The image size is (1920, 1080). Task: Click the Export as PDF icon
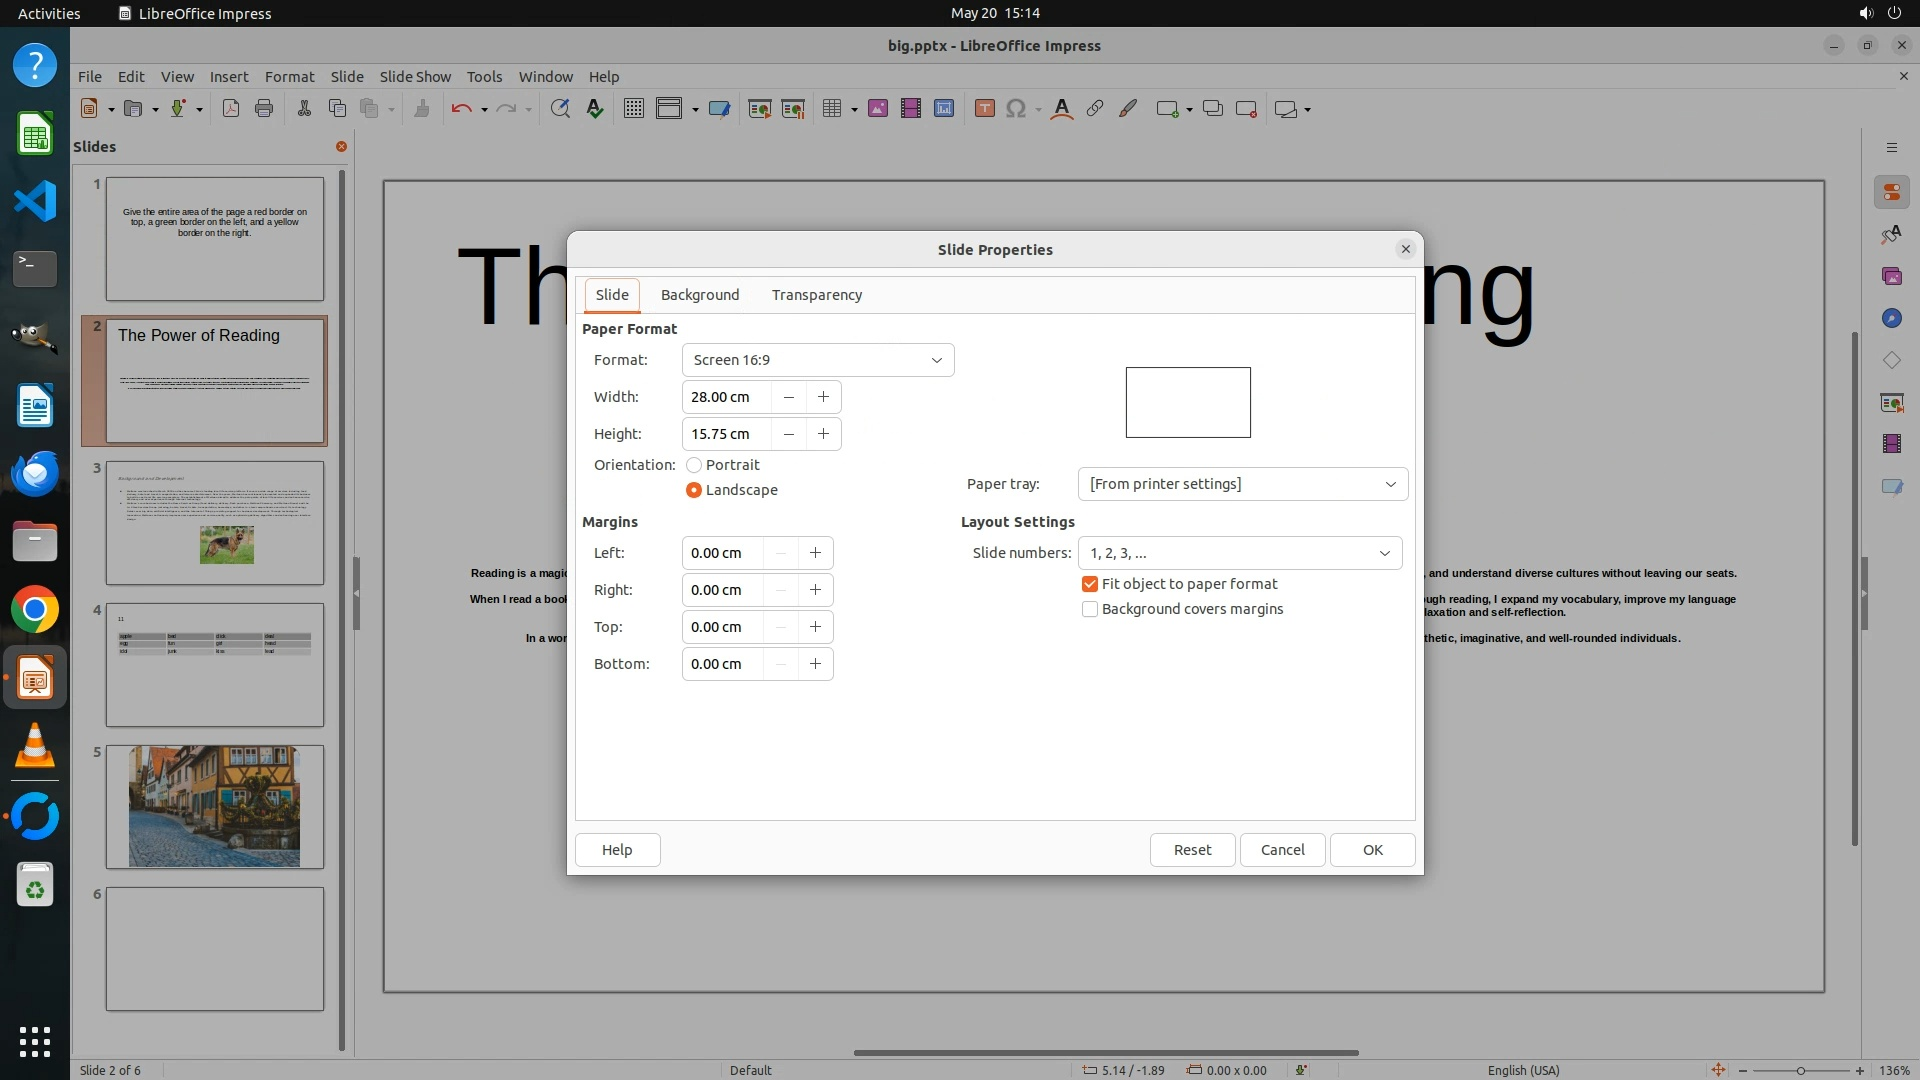tap(231, 109)
